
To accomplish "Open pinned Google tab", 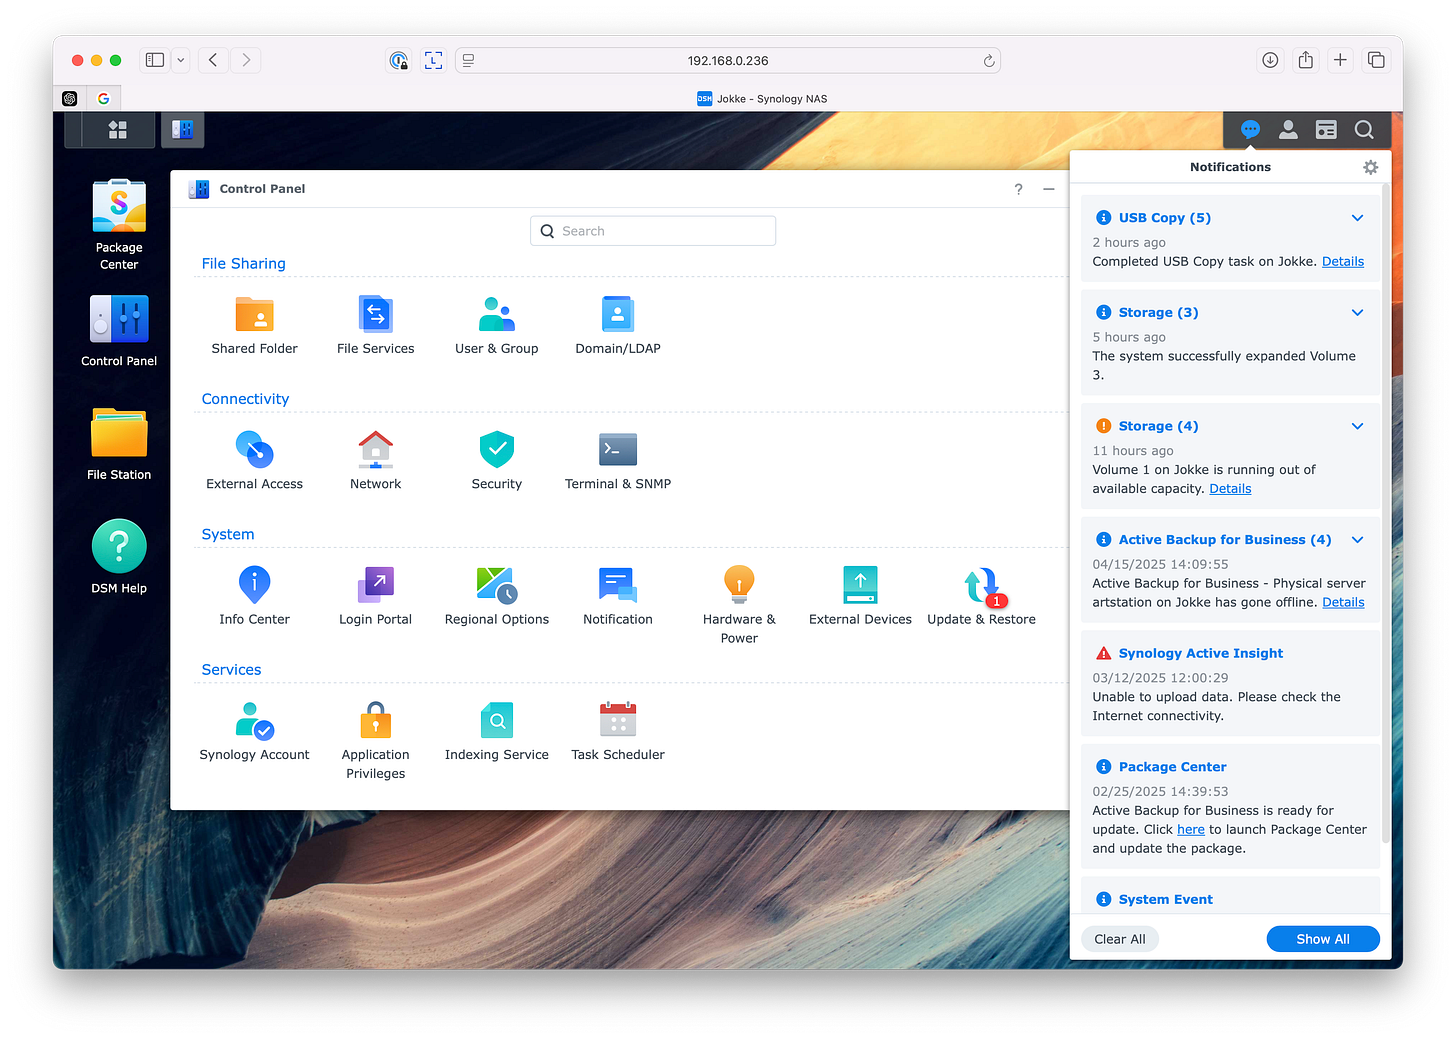I will click(104, 98).
